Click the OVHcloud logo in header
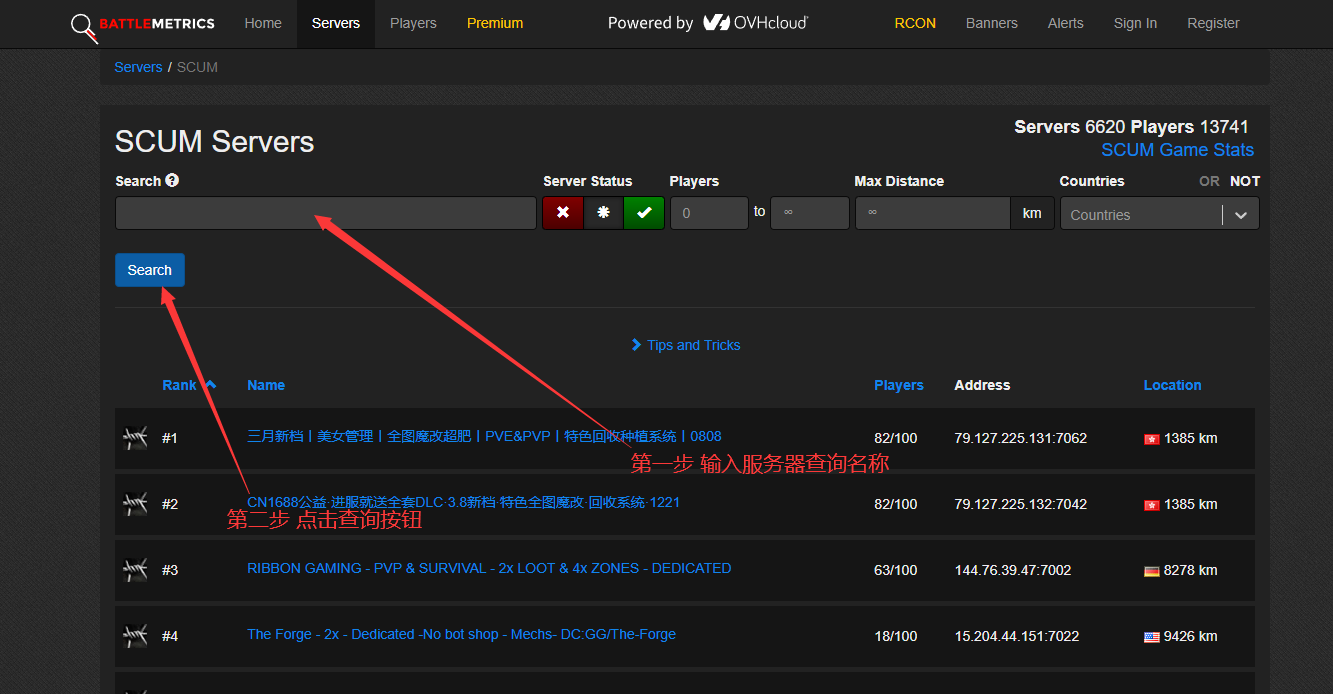This screenshot has width=1333, height=694. 754,23
